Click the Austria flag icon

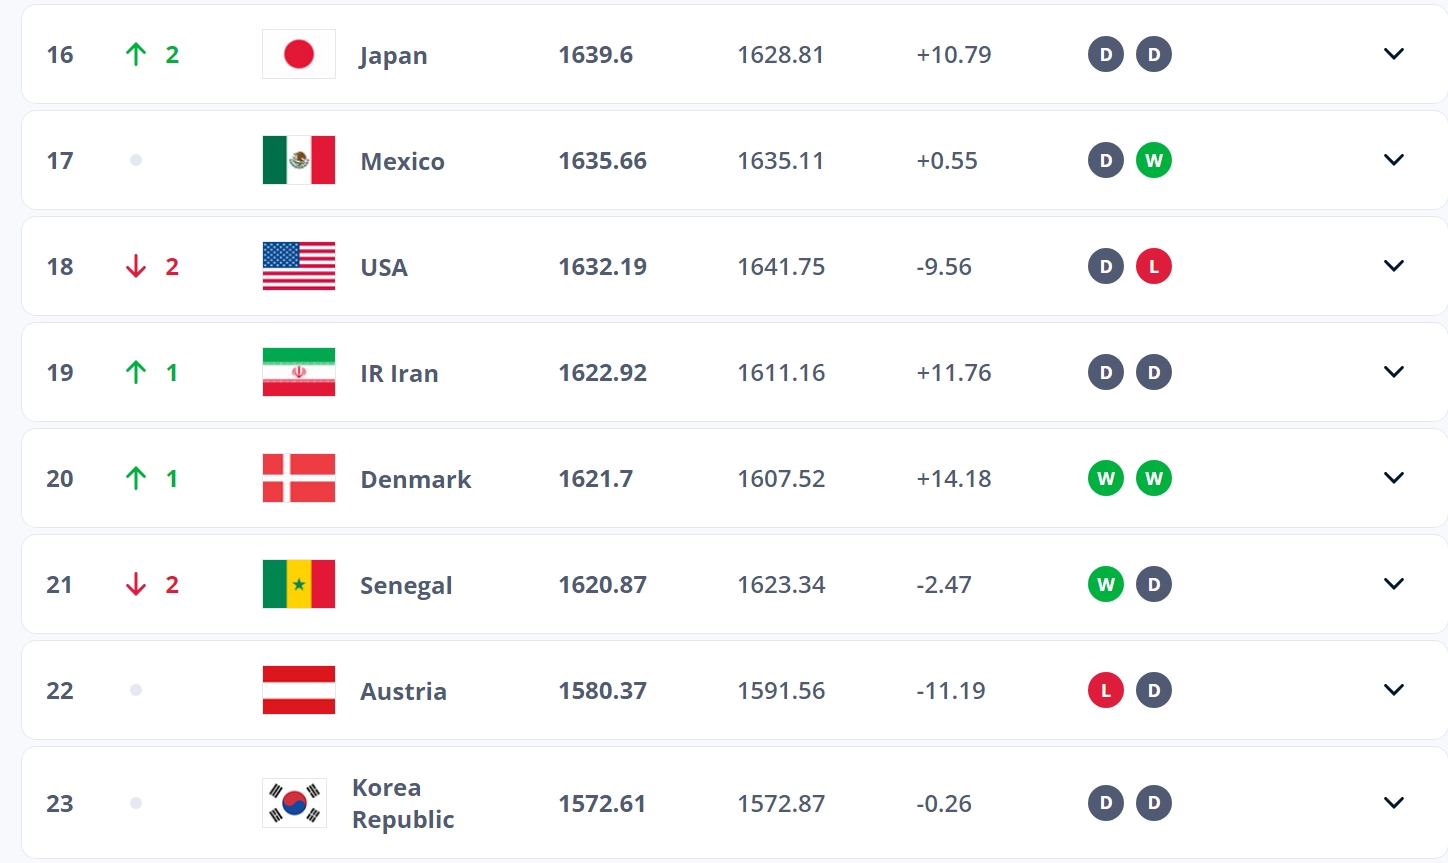pos(298,690)
